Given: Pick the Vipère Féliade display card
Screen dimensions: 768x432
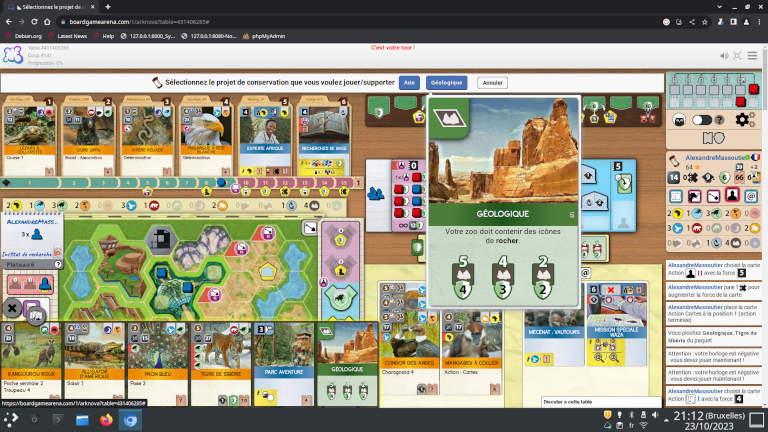Looking at the screenshot, I should click(x=147, y=136).
